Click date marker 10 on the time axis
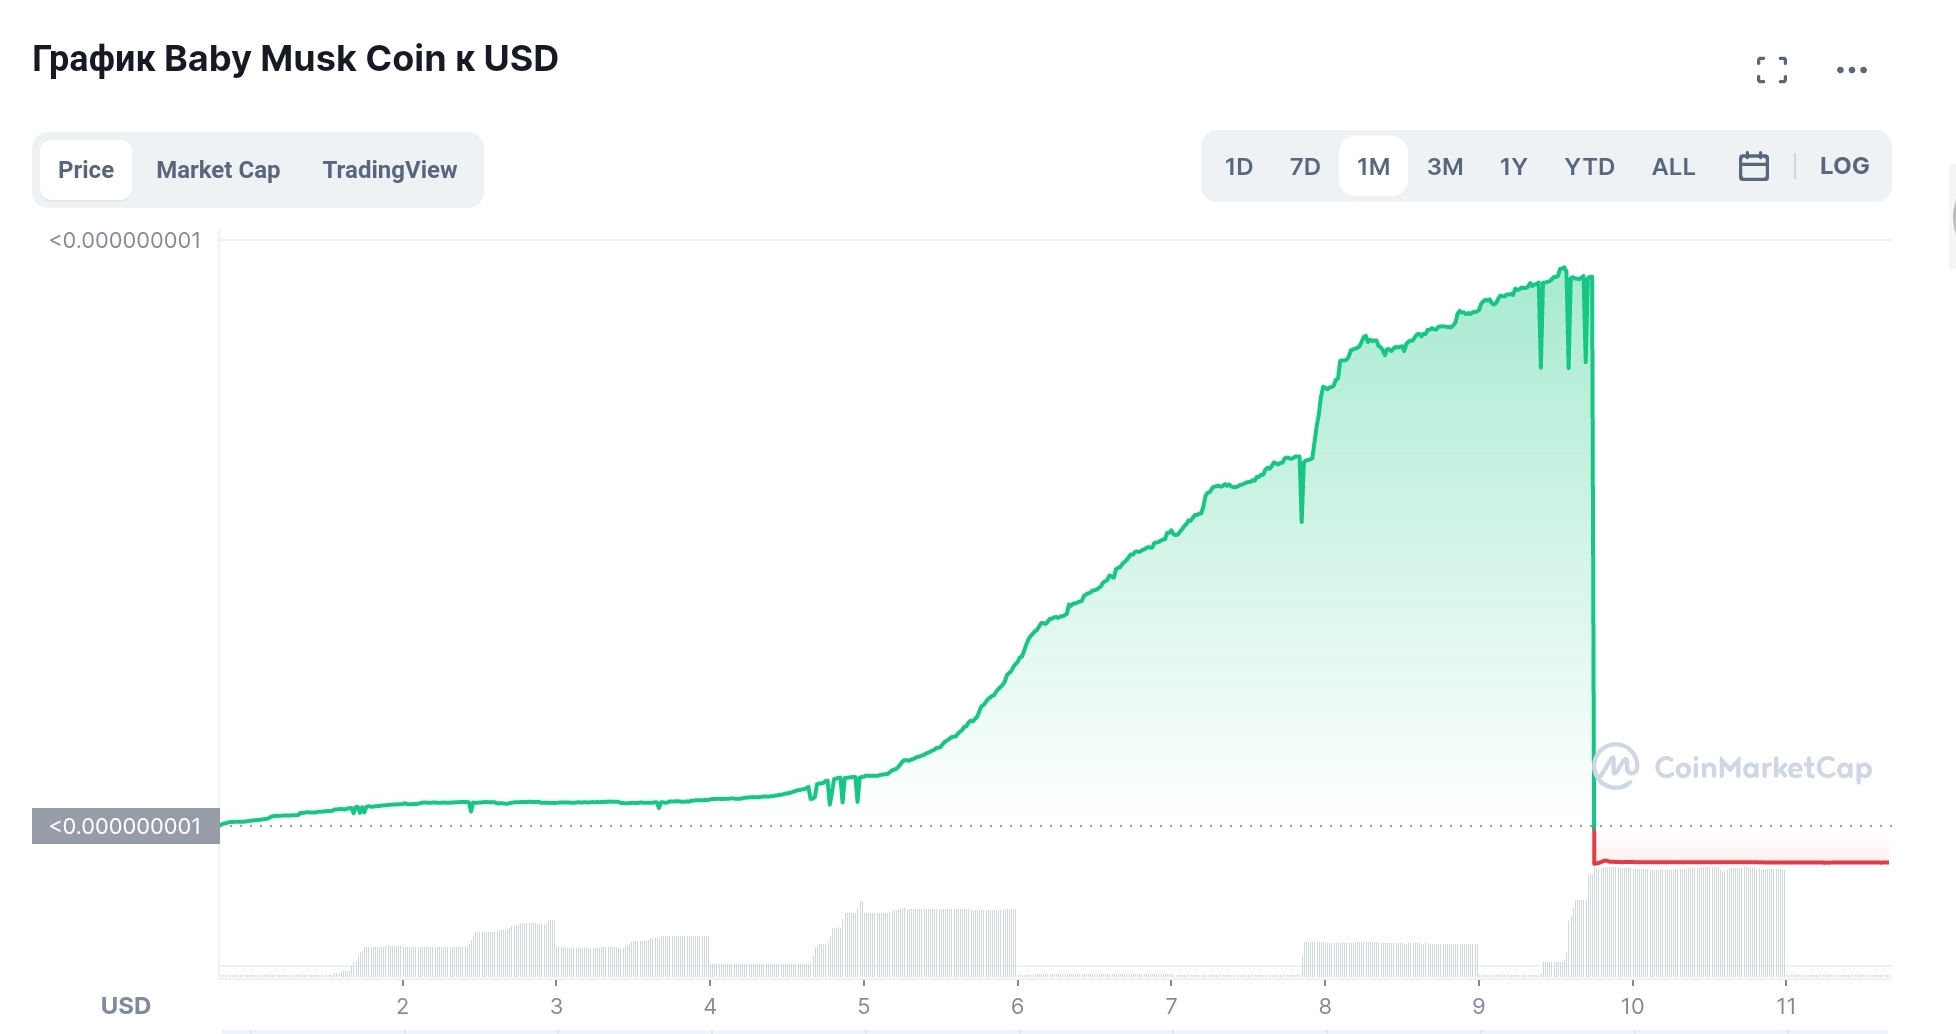This screenshot has width=1956, height=1034. pos(1632,1006)
